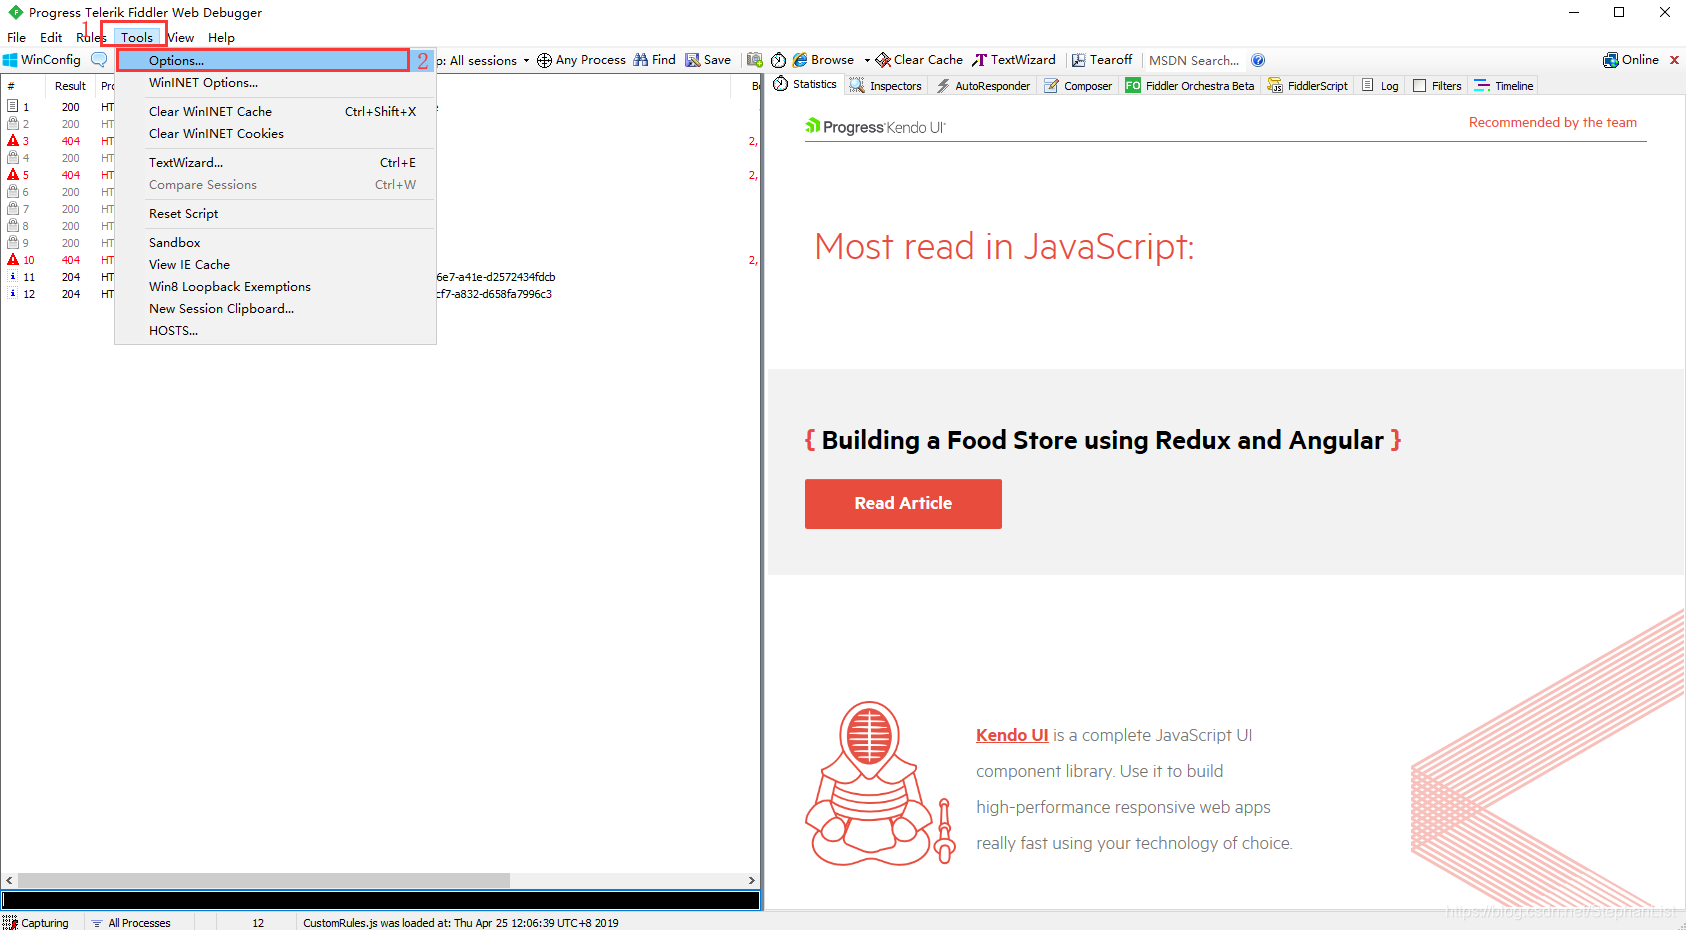Click the Capturing status bar indicator
This screenshot has width=1686, height=930.
click(36, 922)
